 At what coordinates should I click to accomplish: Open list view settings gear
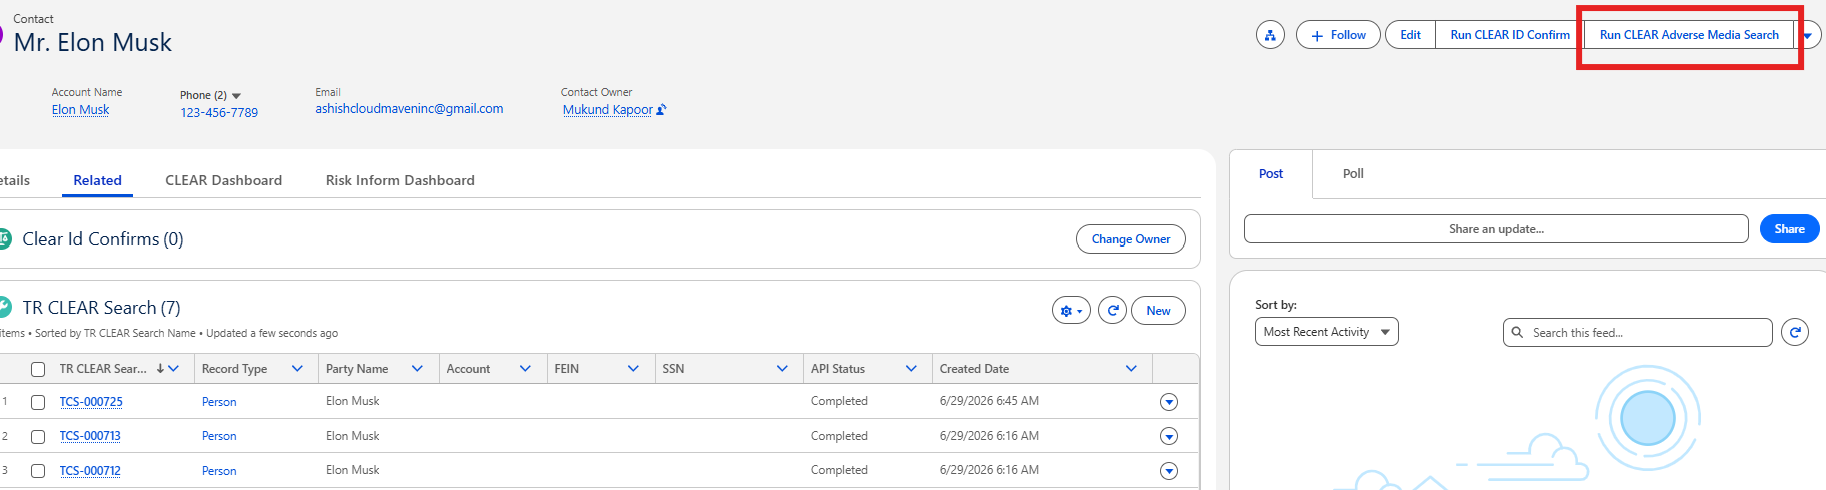point(1071,311)
